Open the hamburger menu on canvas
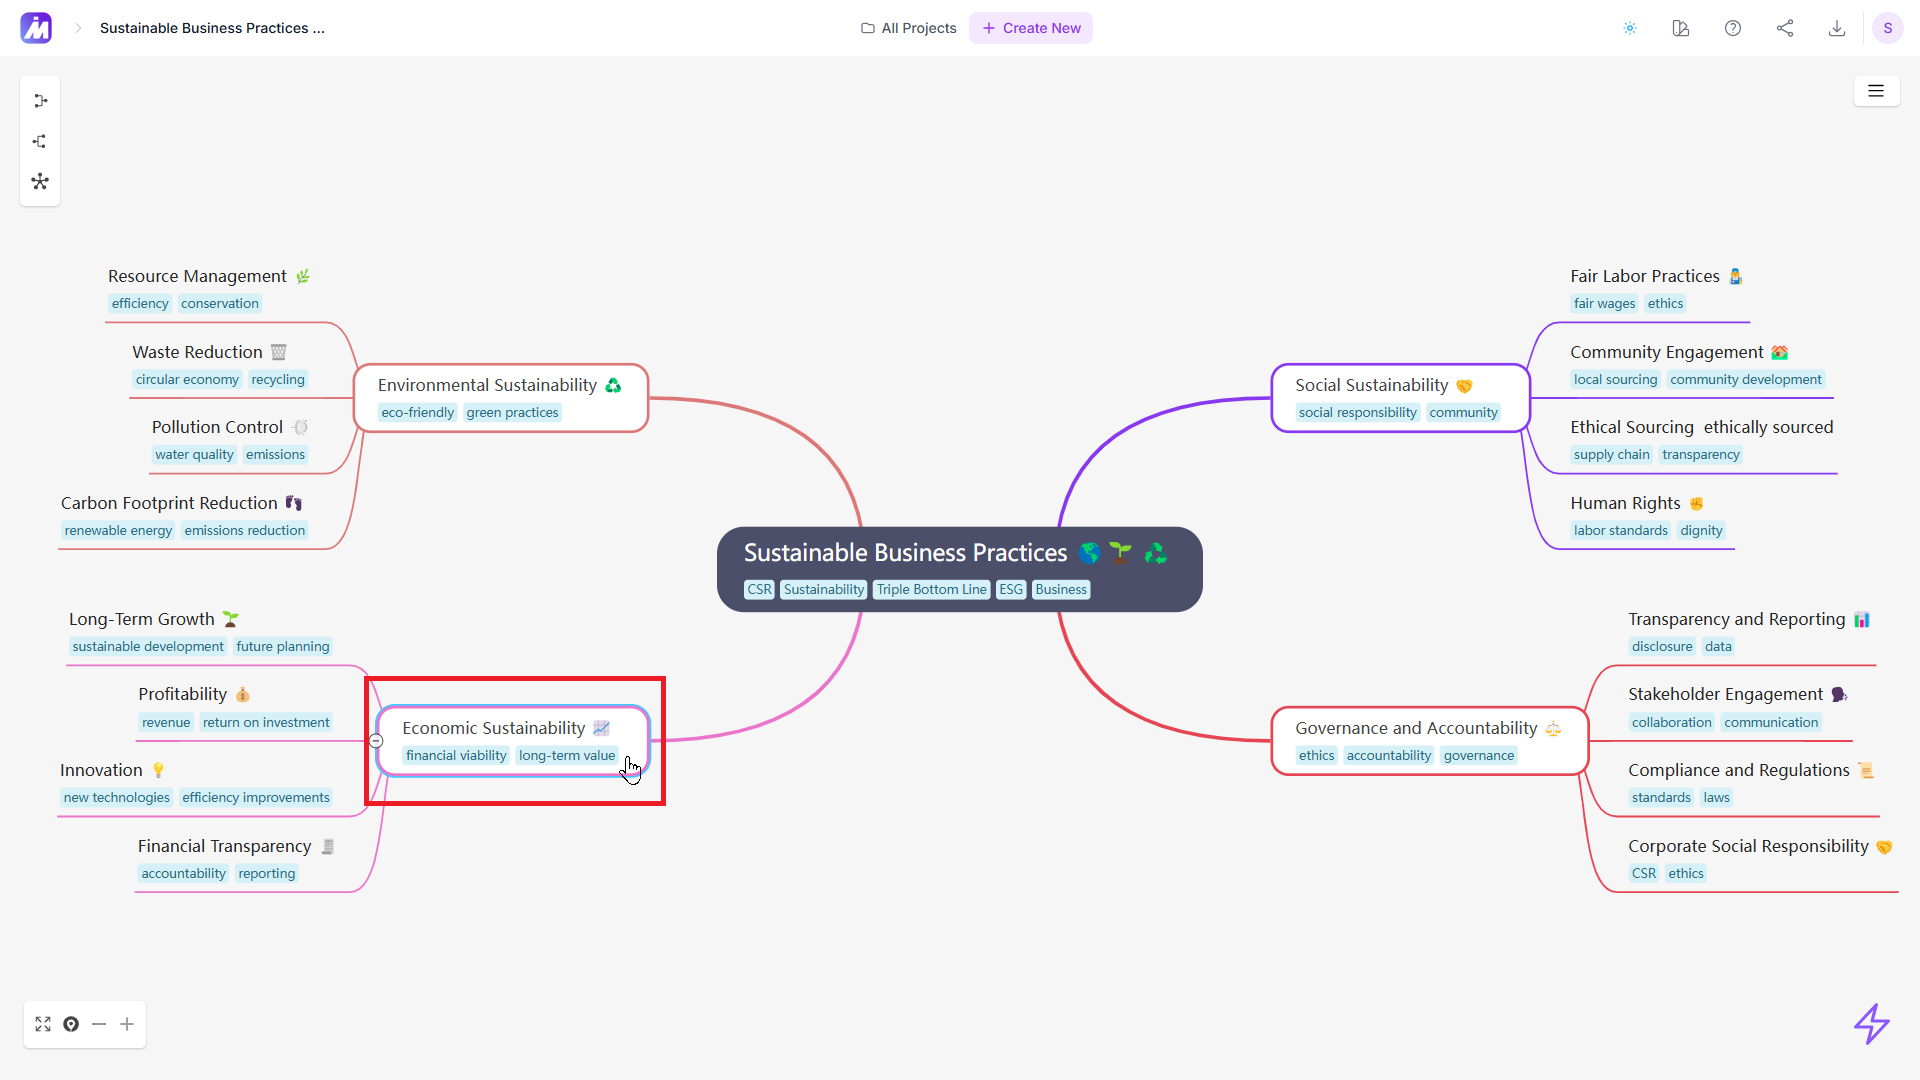This screenshot has height=1080, width=1920. pos(1876,91)
